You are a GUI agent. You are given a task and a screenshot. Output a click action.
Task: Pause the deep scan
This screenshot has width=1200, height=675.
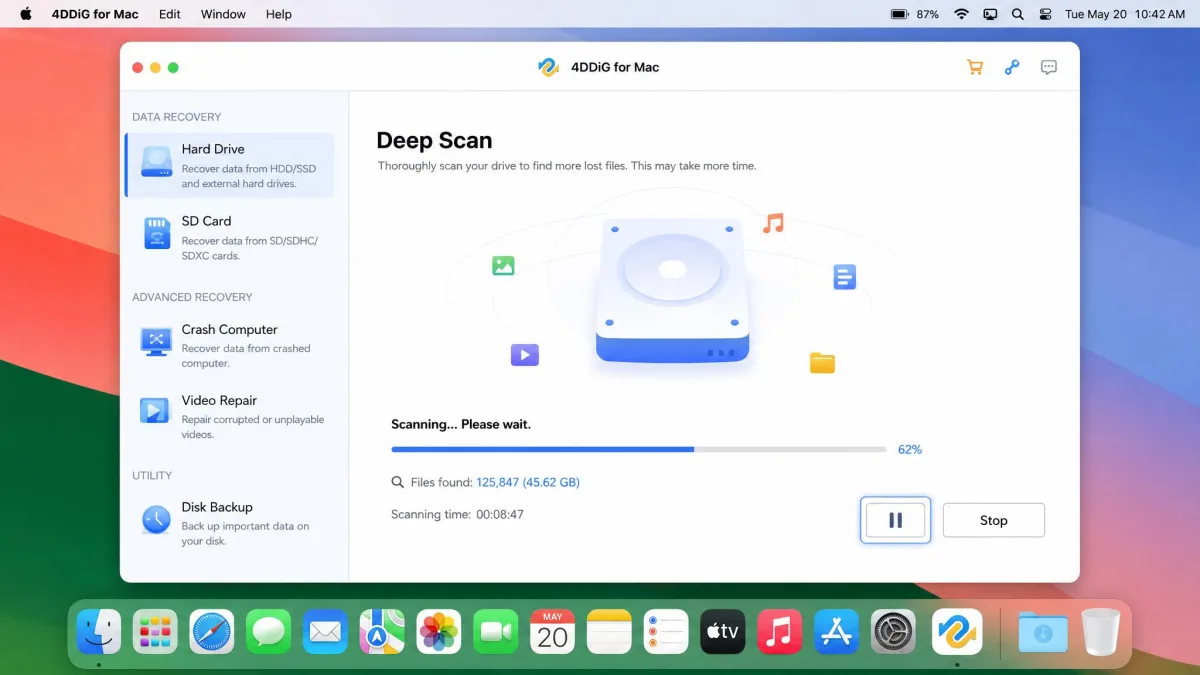(x=895, y=520)
